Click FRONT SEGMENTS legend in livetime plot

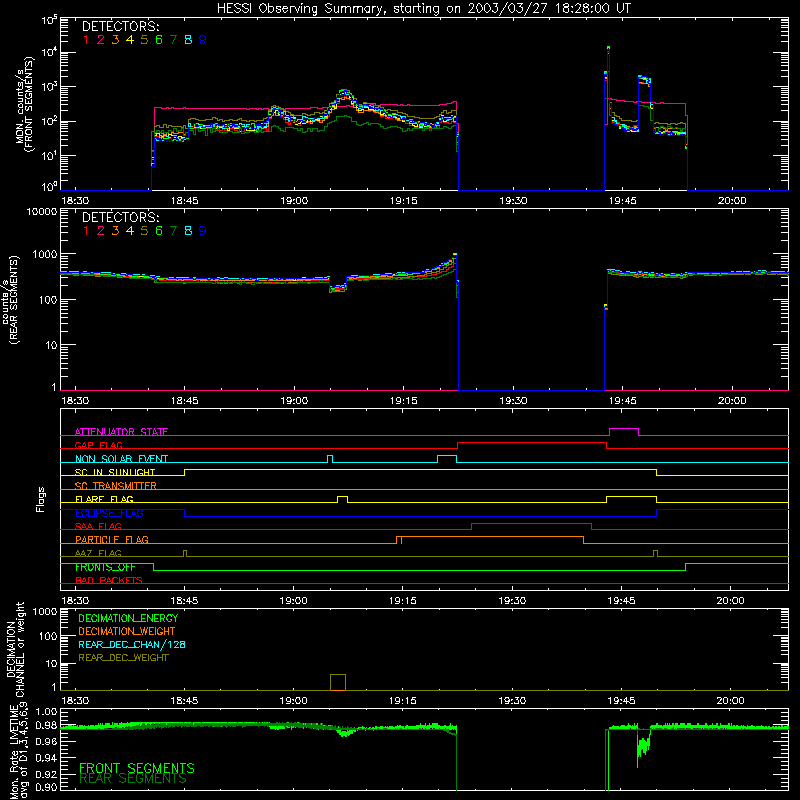point(137,768)
